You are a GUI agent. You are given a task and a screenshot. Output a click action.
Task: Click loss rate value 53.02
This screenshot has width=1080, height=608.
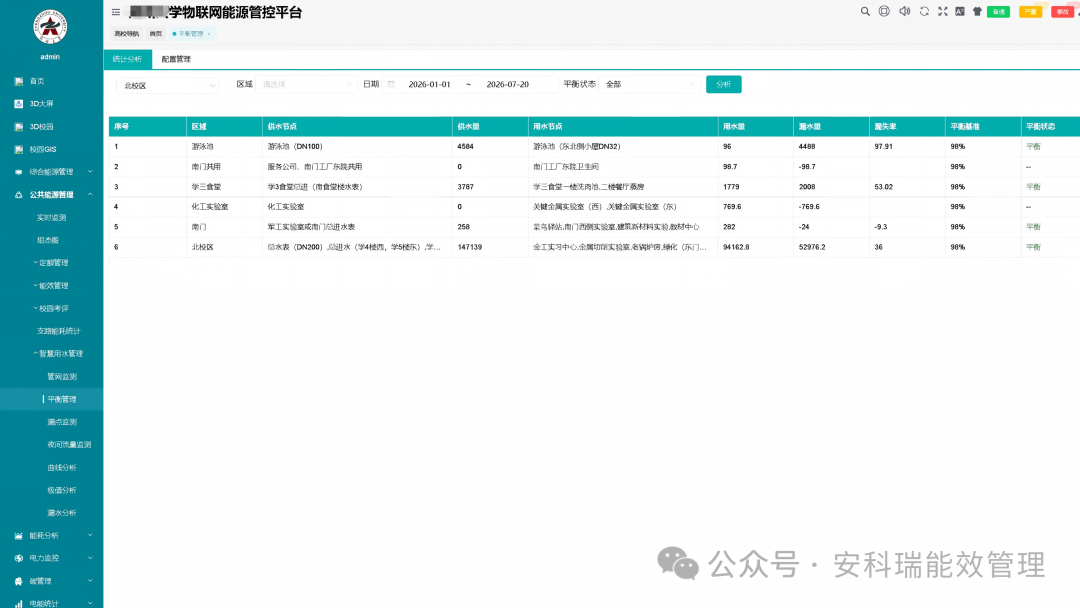[x=884, y=187]
